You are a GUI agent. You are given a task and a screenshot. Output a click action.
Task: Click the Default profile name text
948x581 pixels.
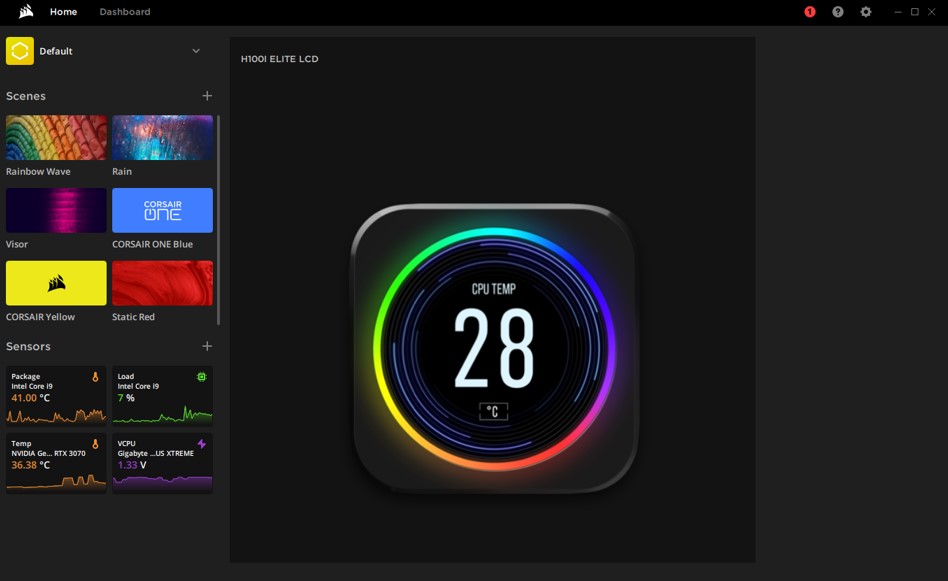coord(56,51)
